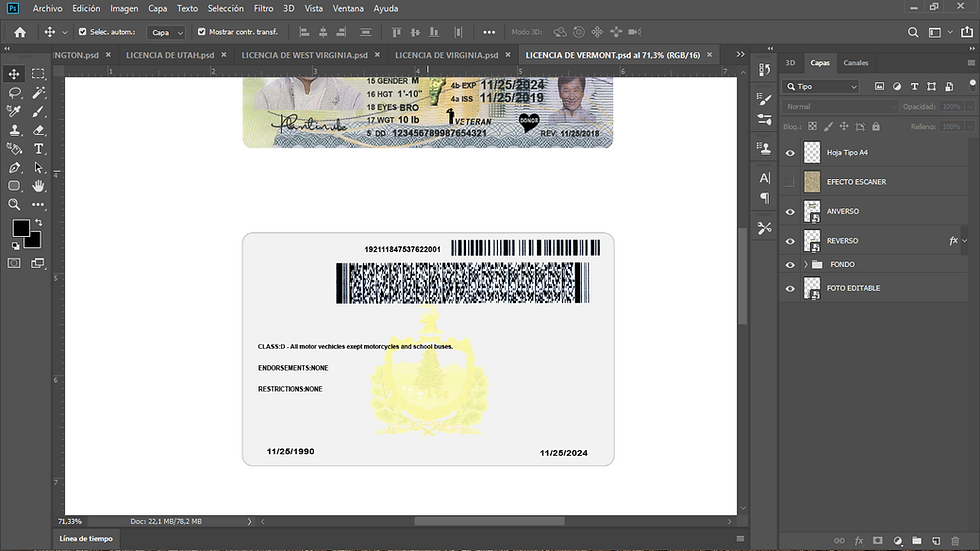Open the Opacidad value dropdown

(970, 107)
